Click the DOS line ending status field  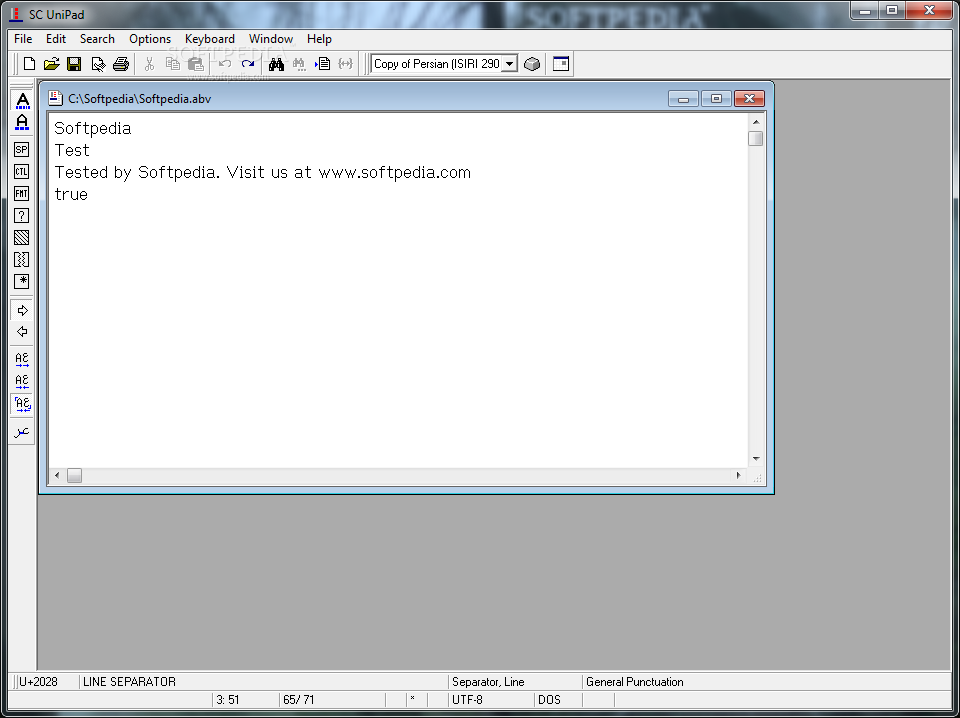pyautogui.click(x=558, y=700)
